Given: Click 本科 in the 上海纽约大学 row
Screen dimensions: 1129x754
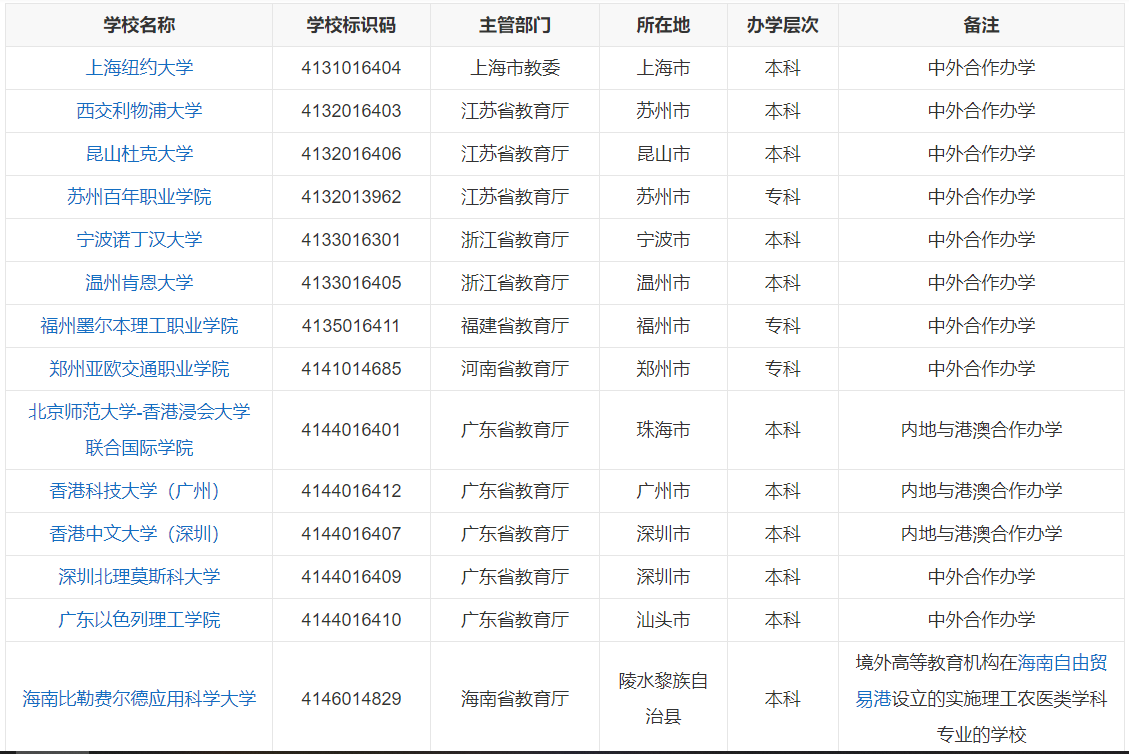Looking at the screenshot, I should pos(783,68).
